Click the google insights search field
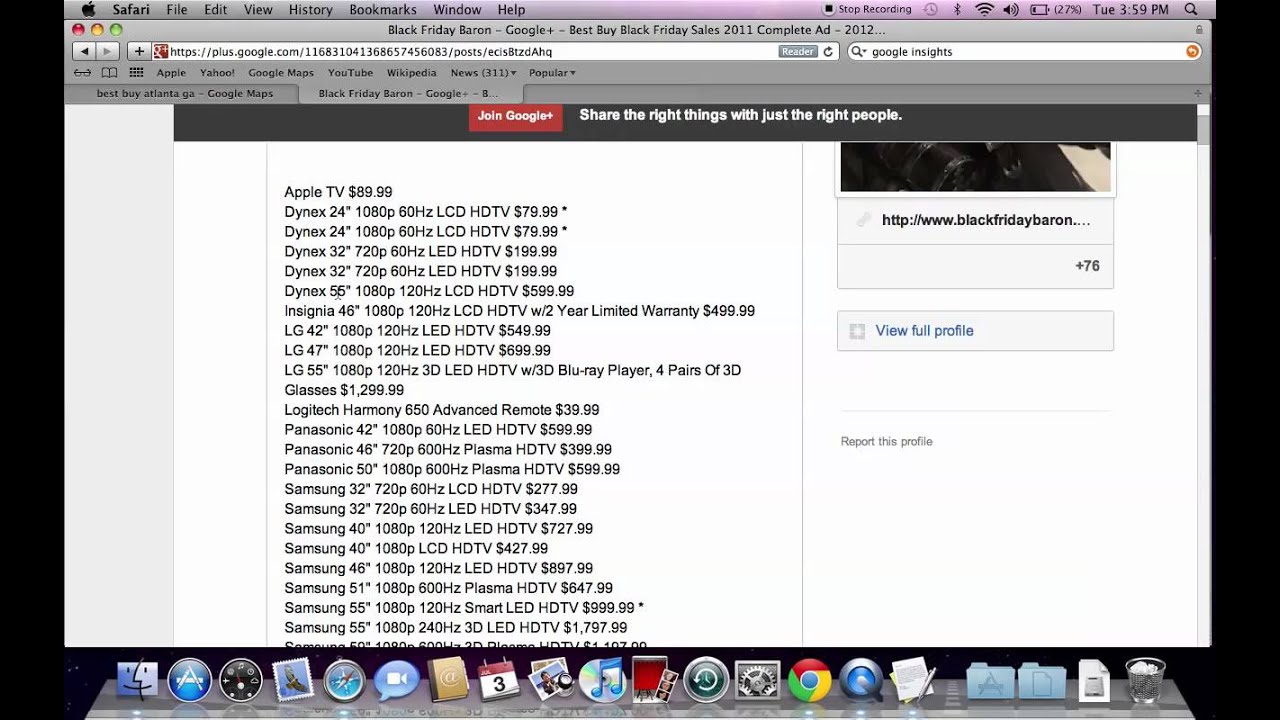This screenshot has height=720, width=1280. (1024, 51)
